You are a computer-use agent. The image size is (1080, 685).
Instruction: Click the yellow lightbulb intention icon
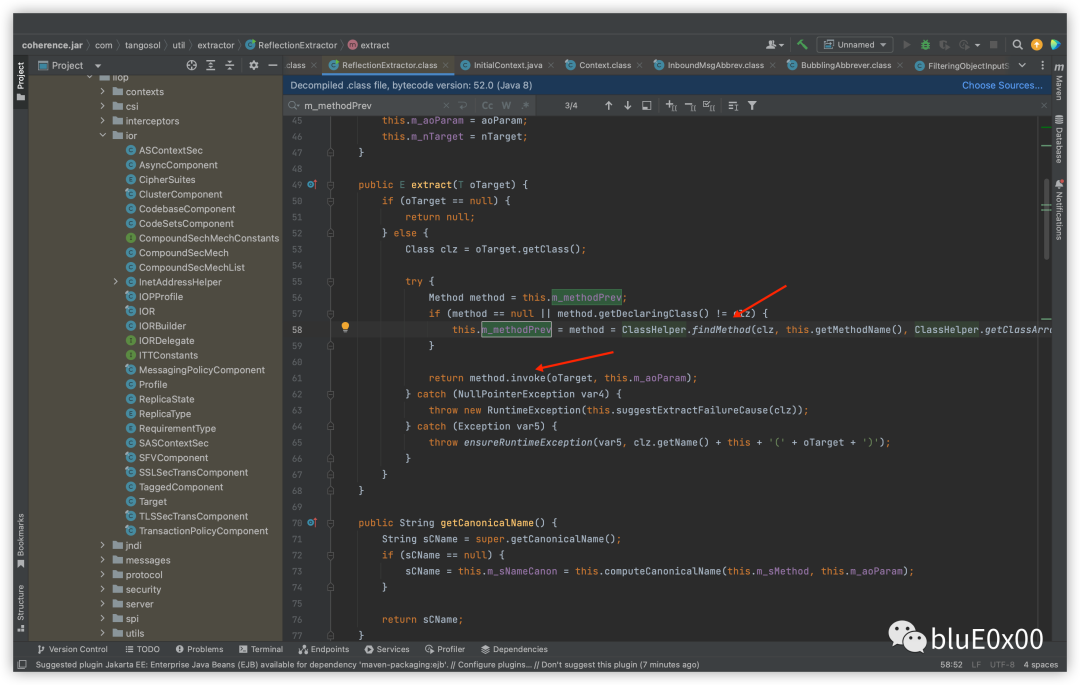345,327
